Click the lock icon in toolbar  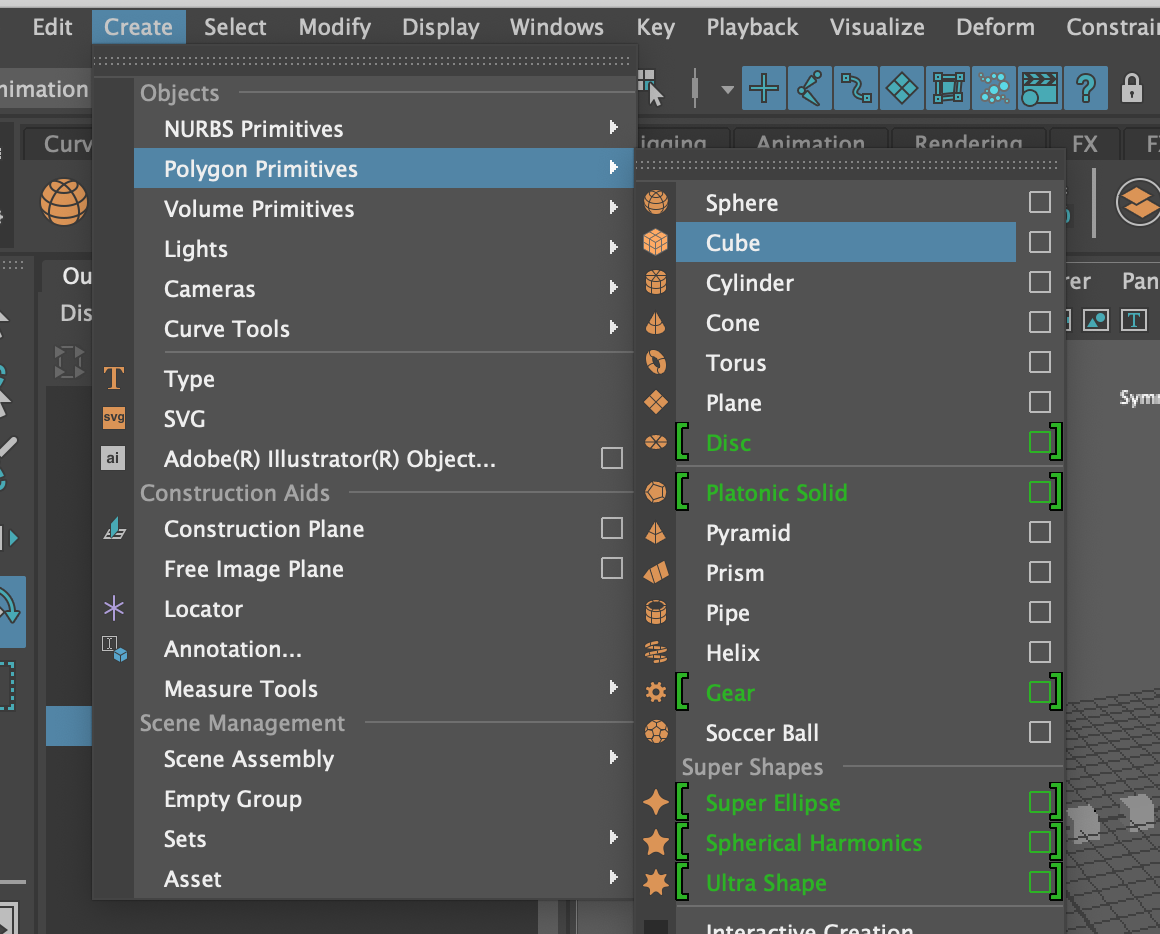coord(1131,89)
